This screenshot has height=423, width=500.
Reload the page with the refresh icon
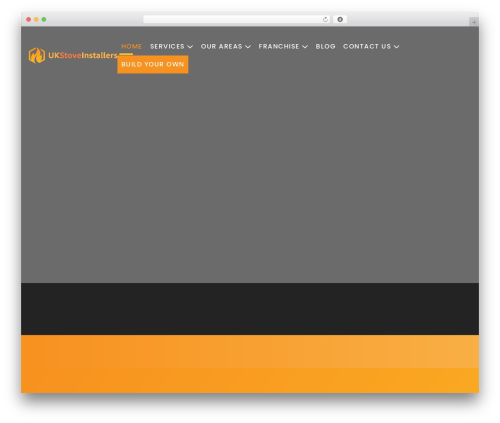click(325, 20)
